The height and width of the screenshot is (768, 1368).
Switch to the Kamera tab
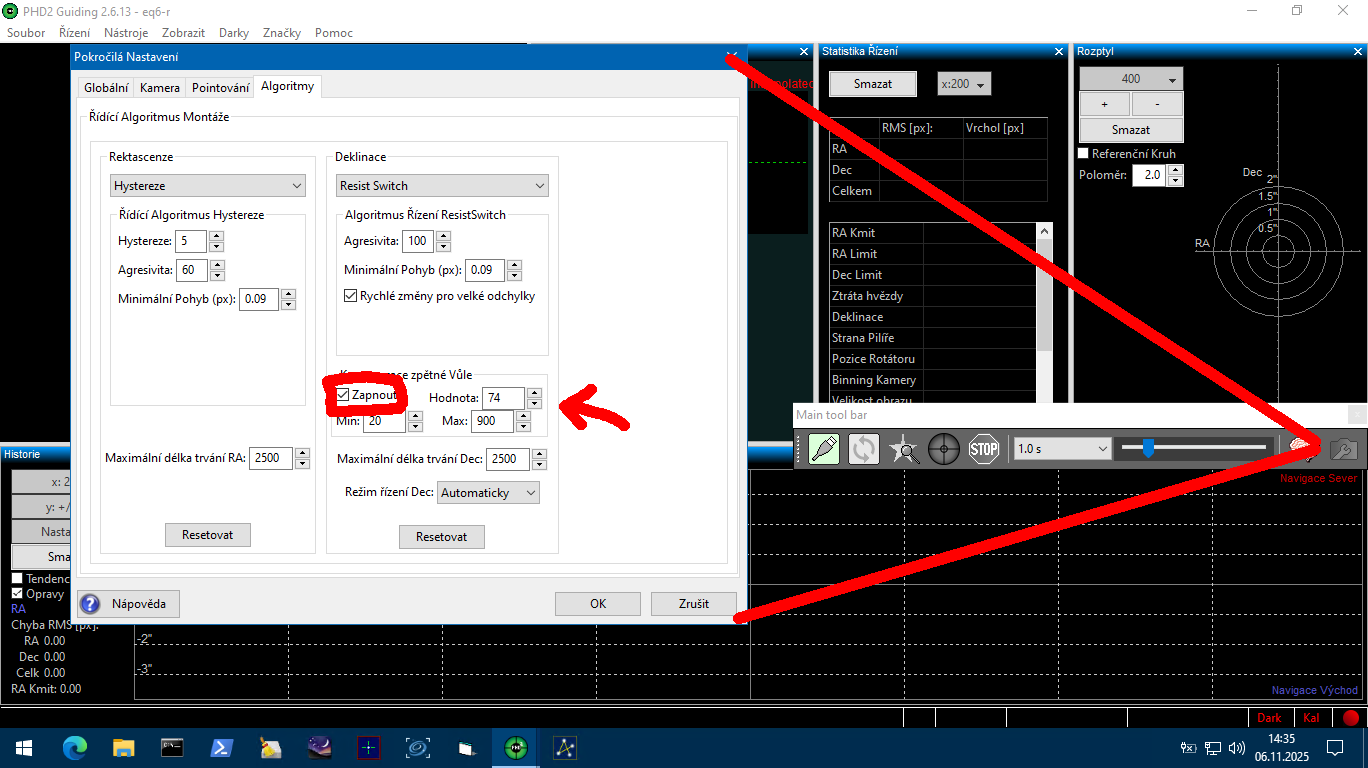click(x=160, y=88)
